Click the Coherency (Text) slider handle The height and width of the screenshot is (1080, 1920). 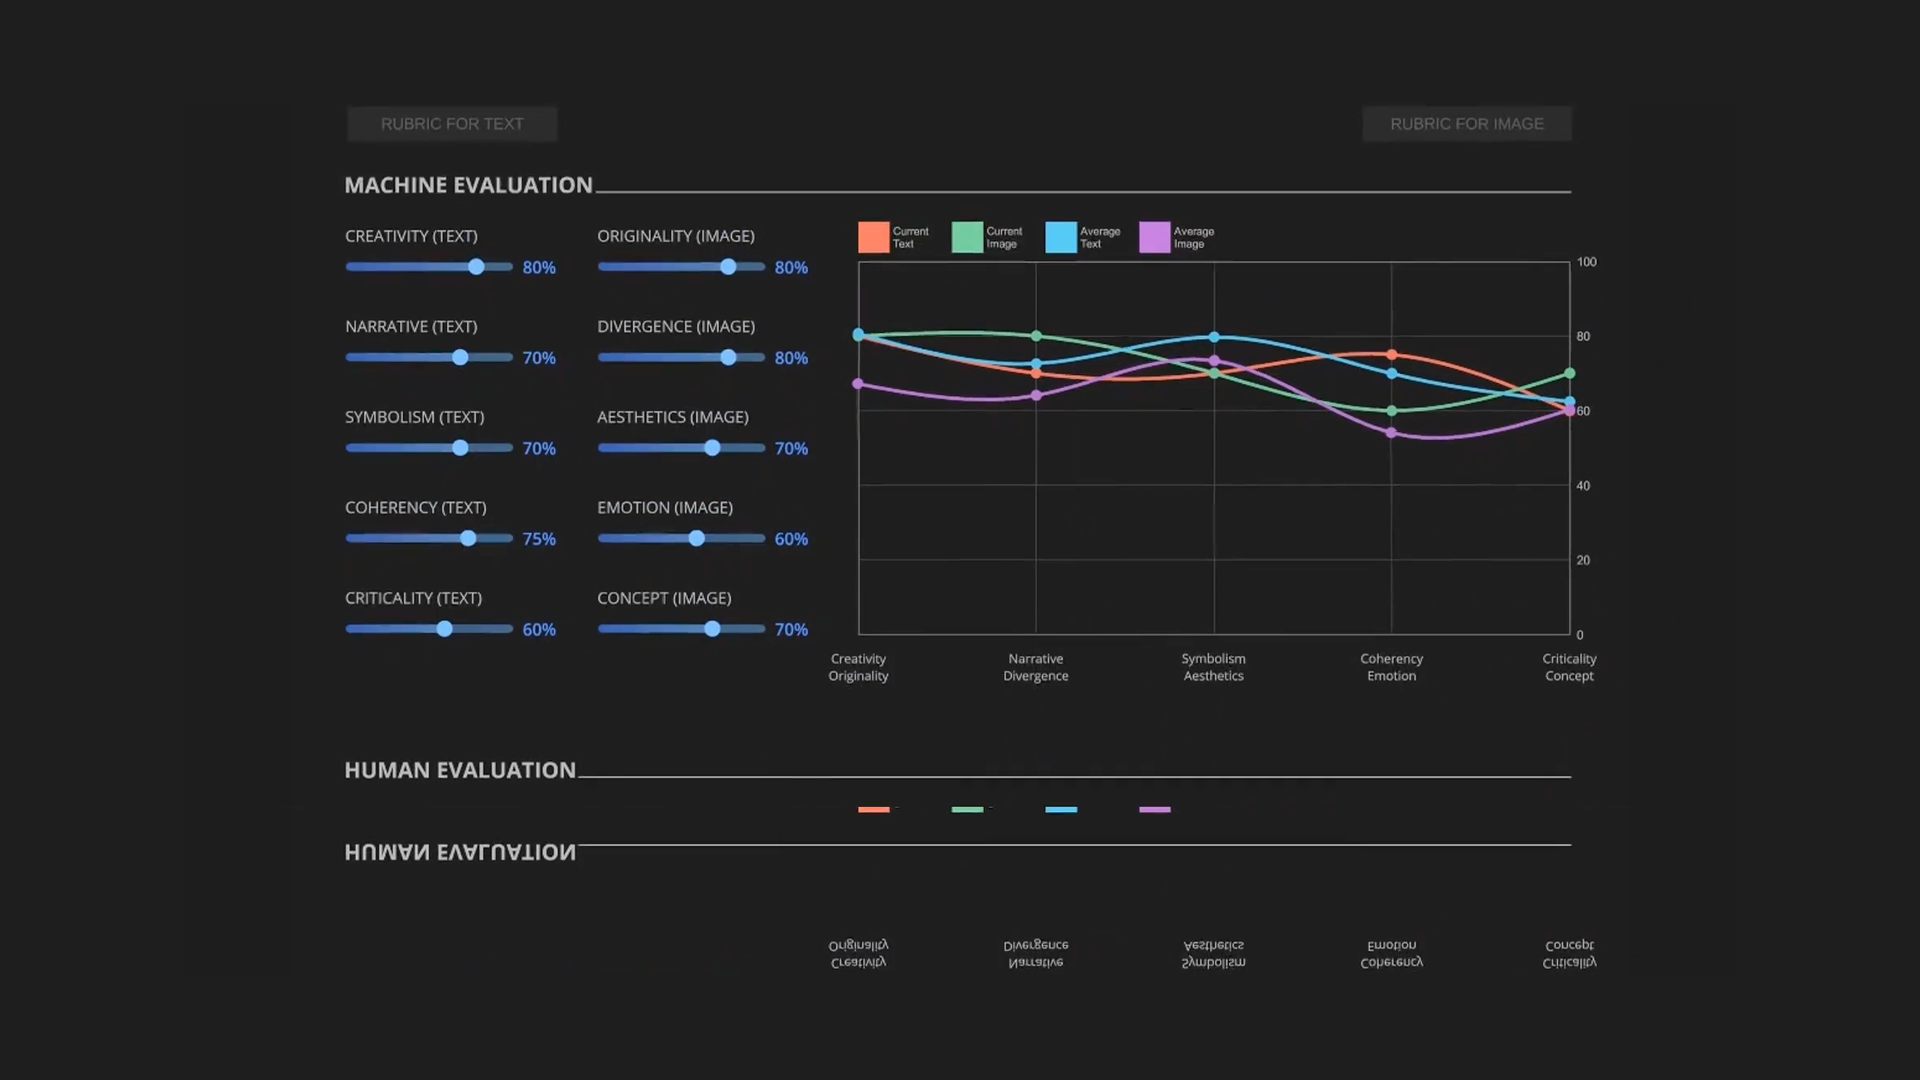(468, 538)
